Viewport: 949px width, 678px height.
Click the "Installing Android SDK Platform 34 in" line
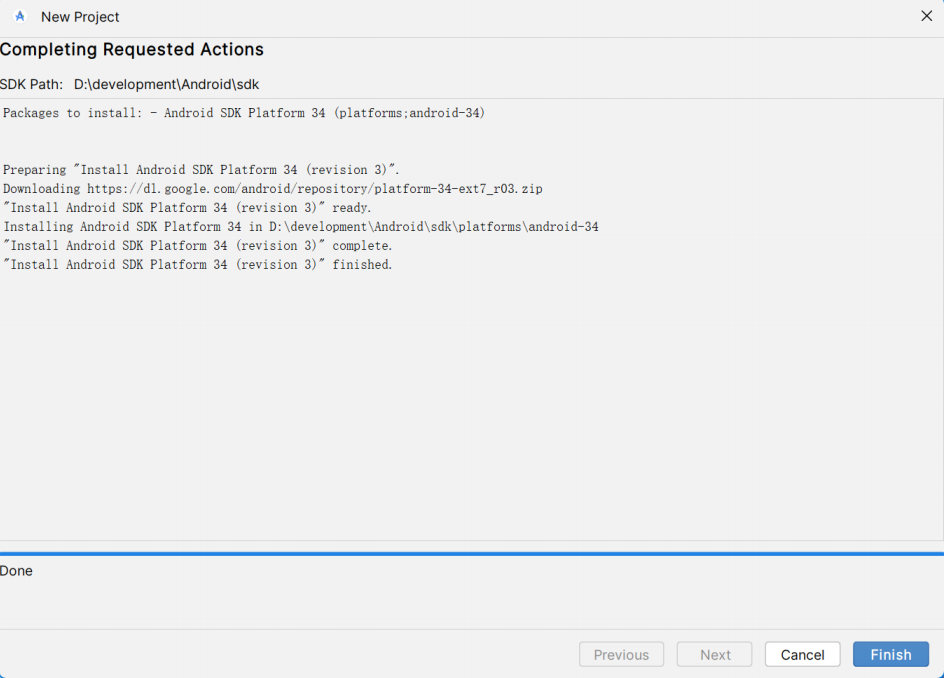click(301, 226)
